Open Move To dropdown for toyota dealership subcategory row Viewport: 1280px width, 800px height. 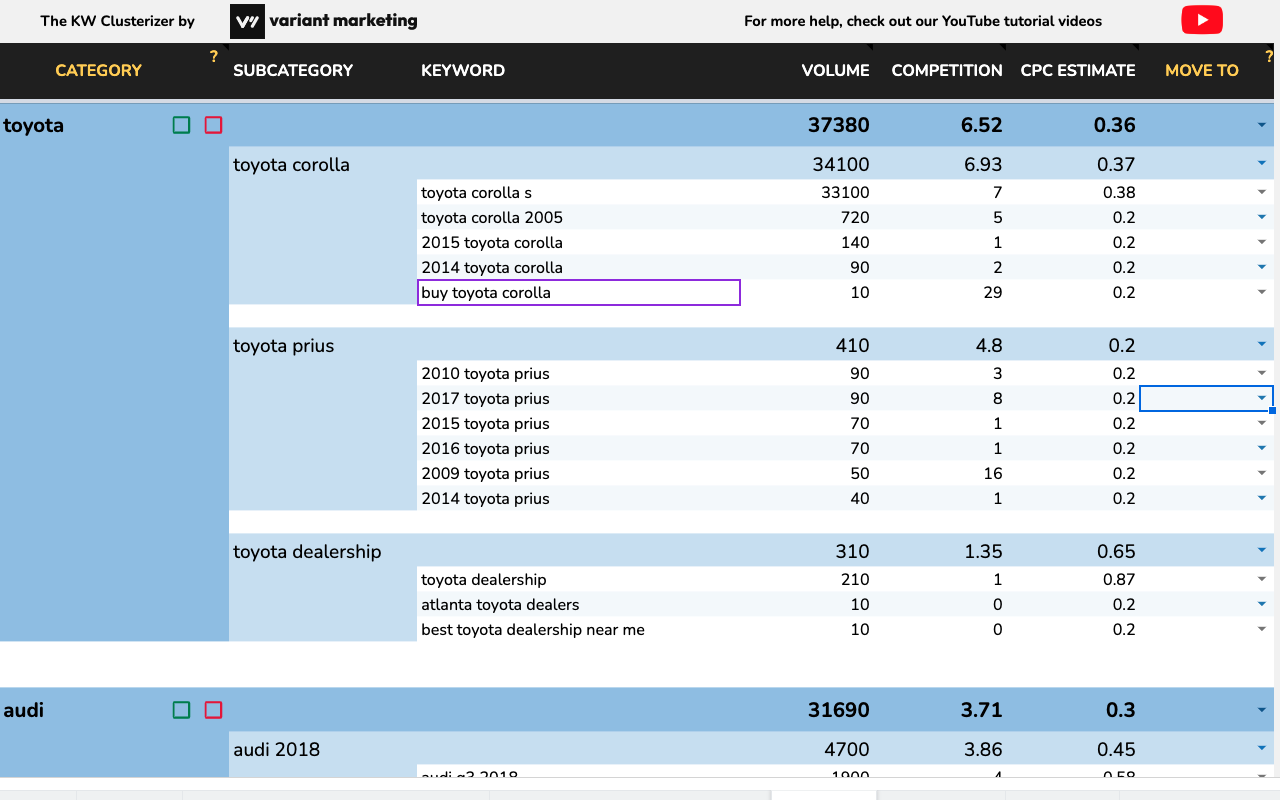[x=1261, y=551]
